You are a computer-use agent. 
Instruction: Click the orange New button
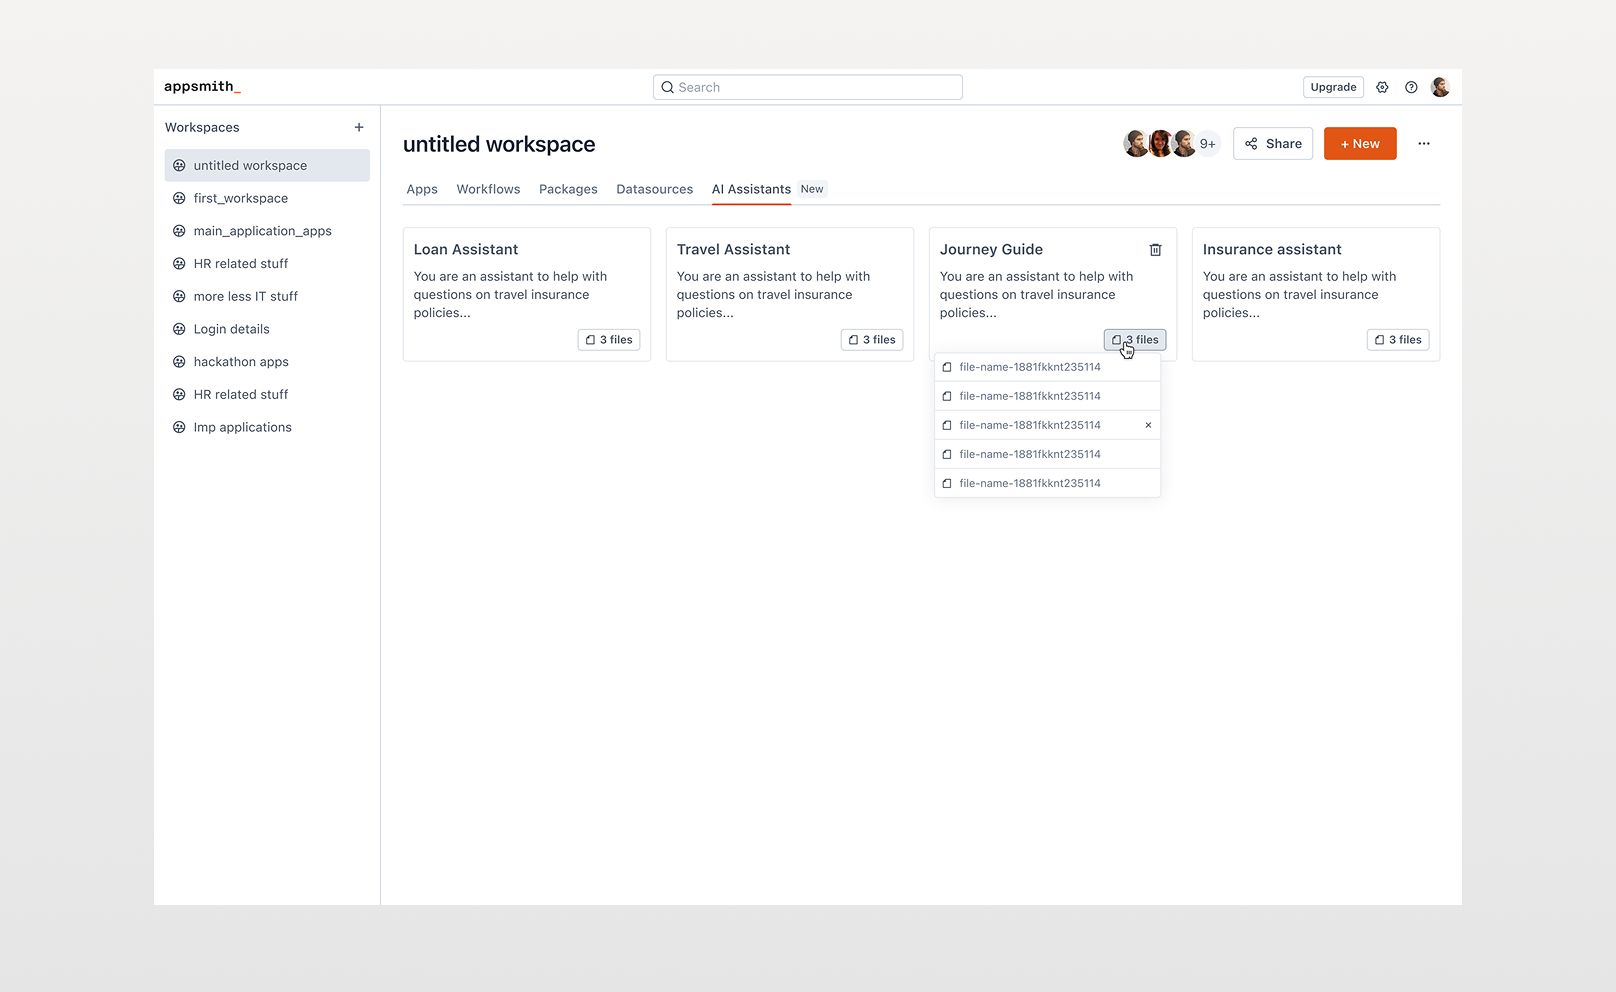pyautogui.click(x=1360, y=144)
